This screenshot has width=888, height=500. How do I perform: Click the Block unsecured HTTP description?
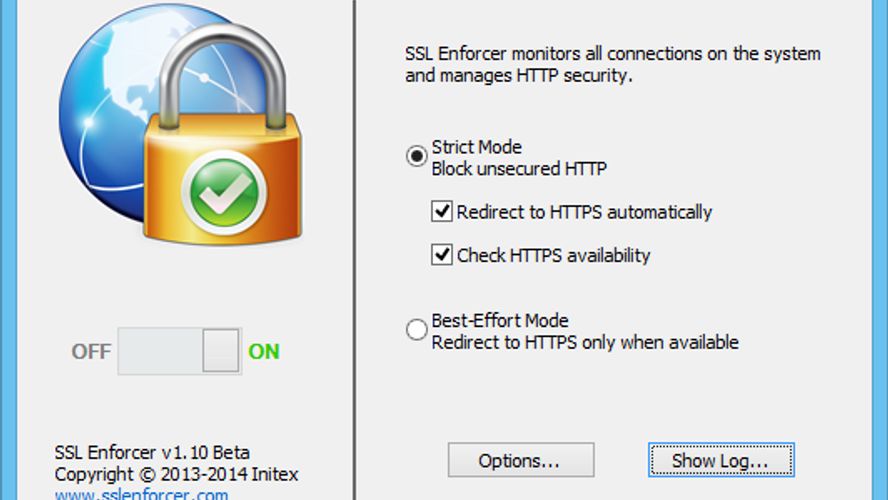518,169
